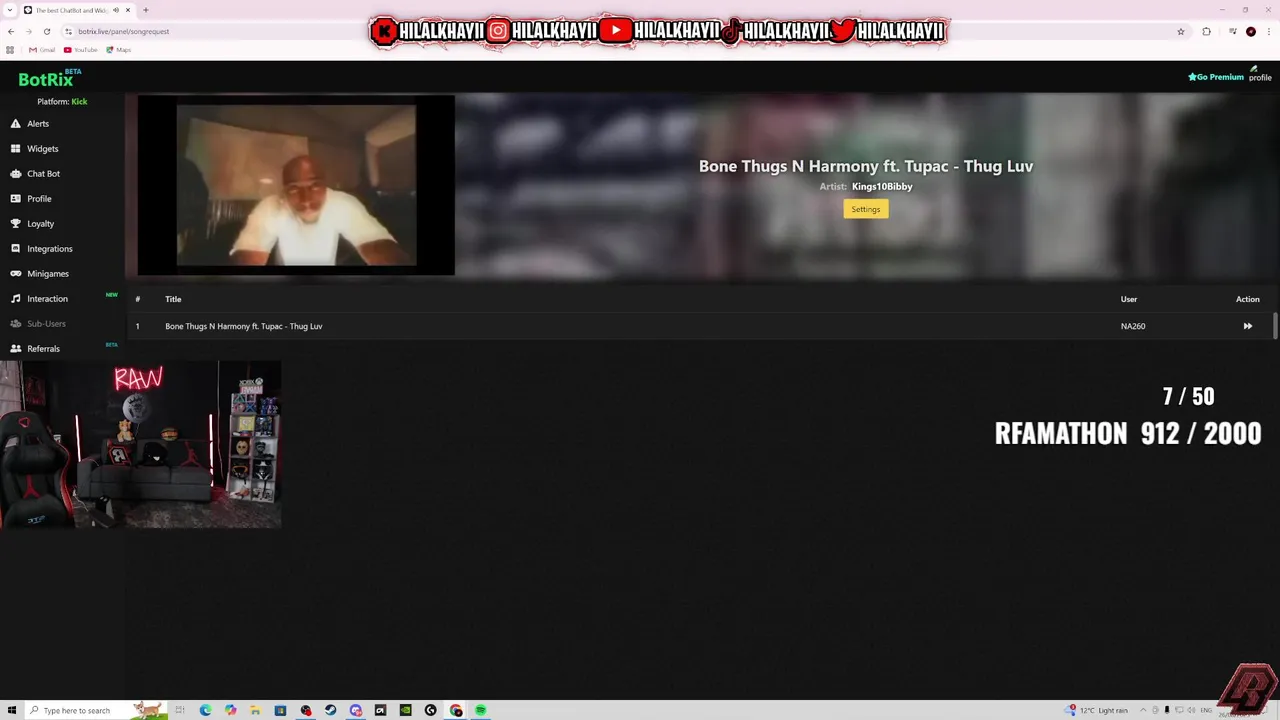Open the NVIDIA app in taskbar

405,710
